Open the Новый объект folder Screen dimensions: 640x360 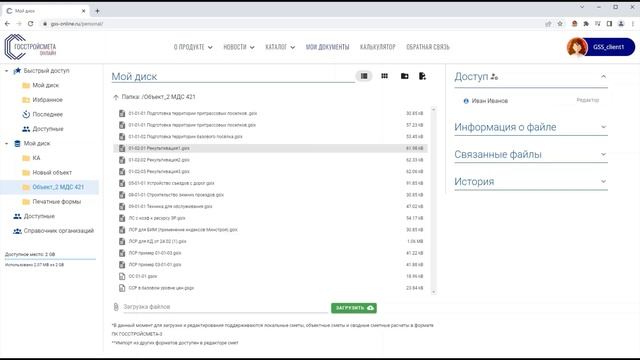pos(52,173)
